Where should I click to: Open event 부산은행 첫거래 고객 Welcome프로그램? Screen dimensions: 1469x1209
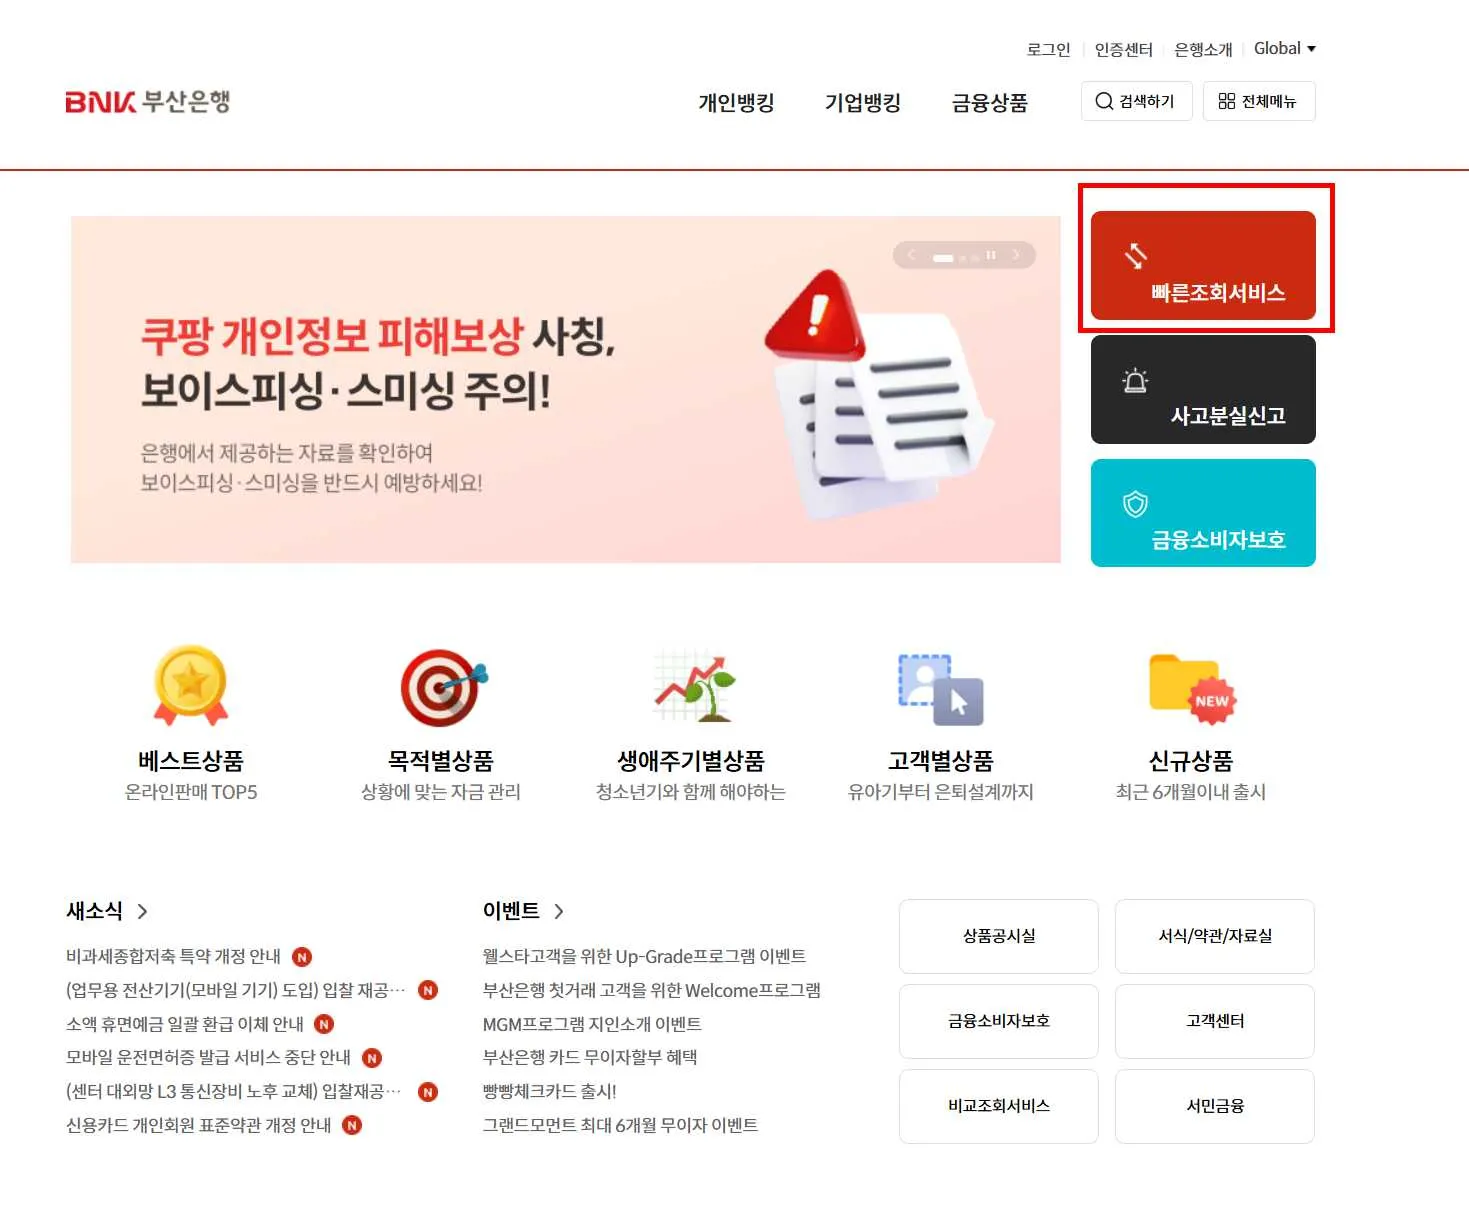pos(652,990)
